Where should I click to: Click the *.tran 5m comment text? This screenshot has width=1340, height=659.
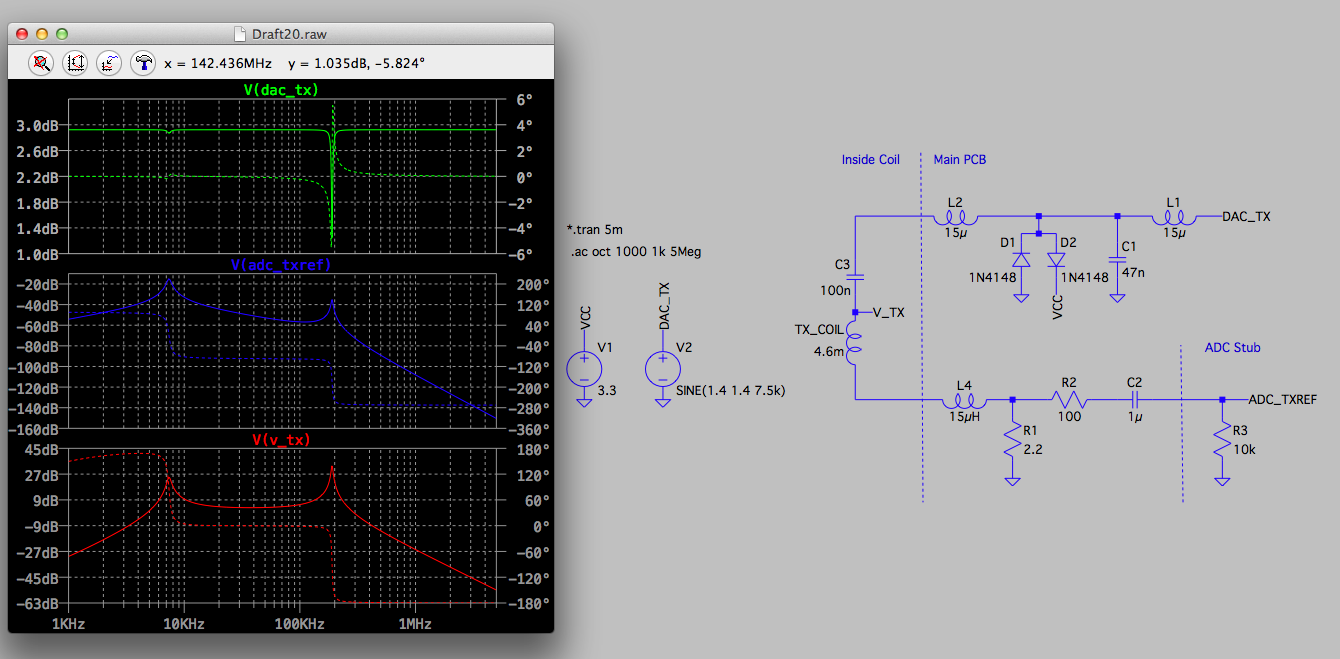coord(594,230)
